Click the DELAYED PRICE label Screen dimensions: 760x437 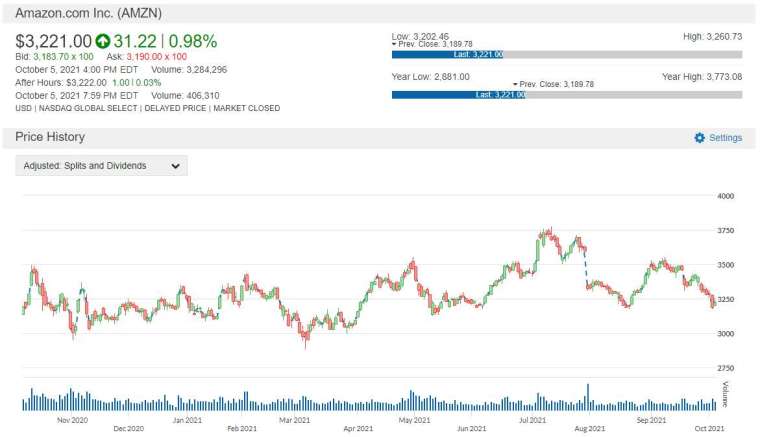(175, 109)
